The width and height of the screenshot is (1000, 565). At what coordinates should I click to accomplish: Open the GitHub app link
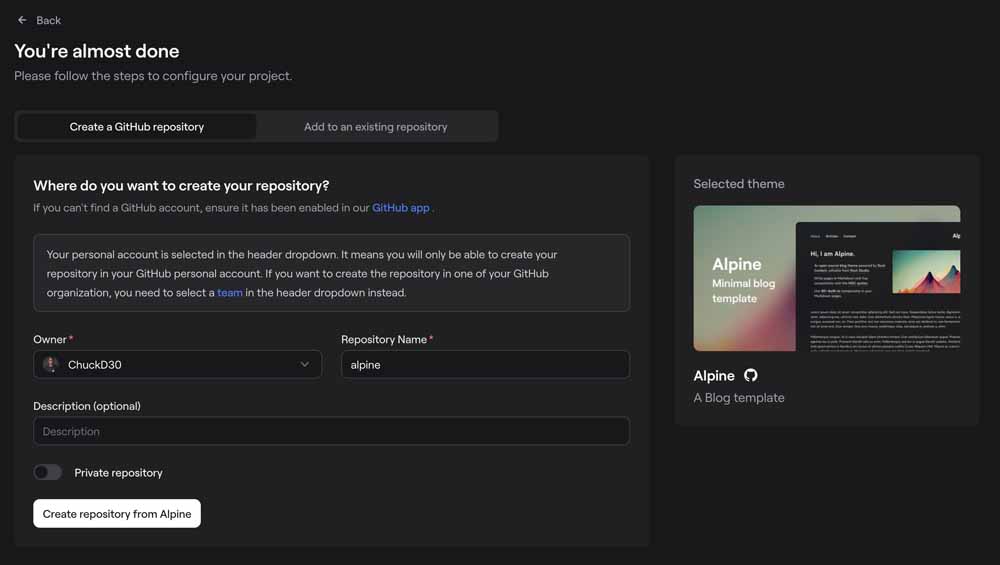[x=401, y=208]
